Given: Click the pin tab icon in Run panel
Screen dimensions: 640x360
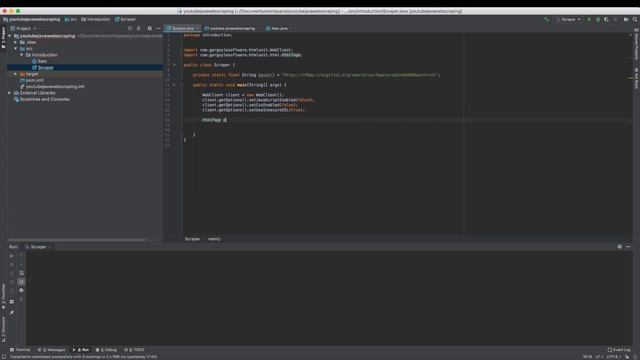Looking at the screenshot, I should click(x=11, y=313).
